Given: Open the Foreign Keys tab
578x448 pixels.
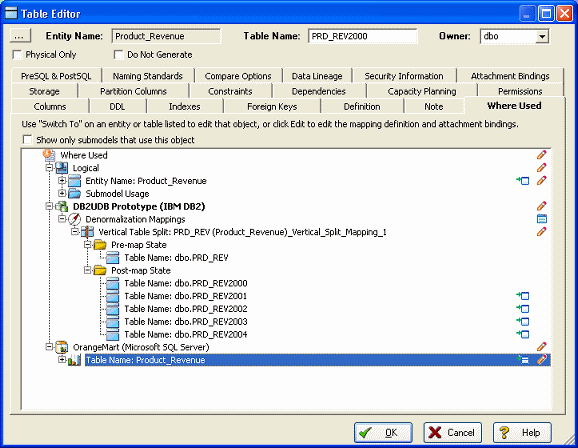Looking at the screenshot, I should coord(272,107).
